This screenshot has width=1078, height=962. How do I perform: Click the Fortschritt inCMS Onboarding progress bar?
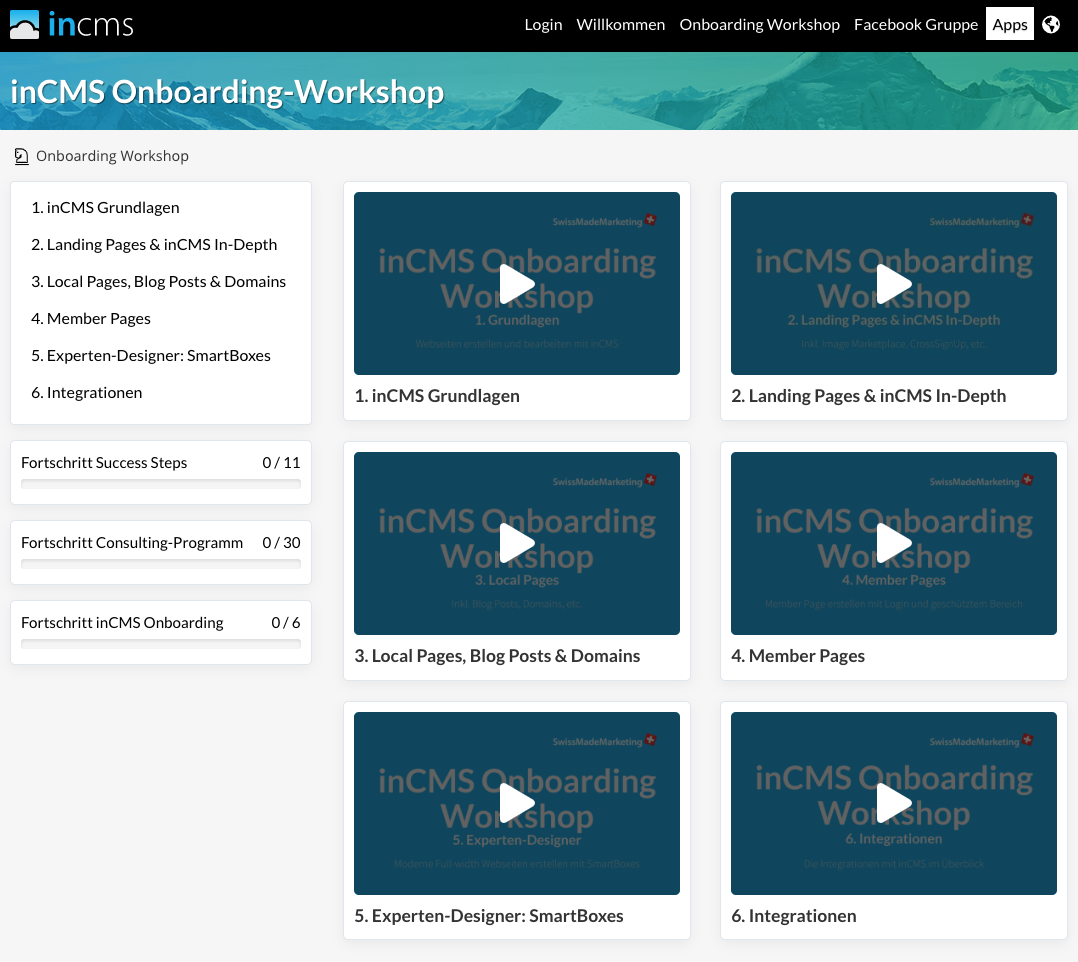click(x=161, y=644)
